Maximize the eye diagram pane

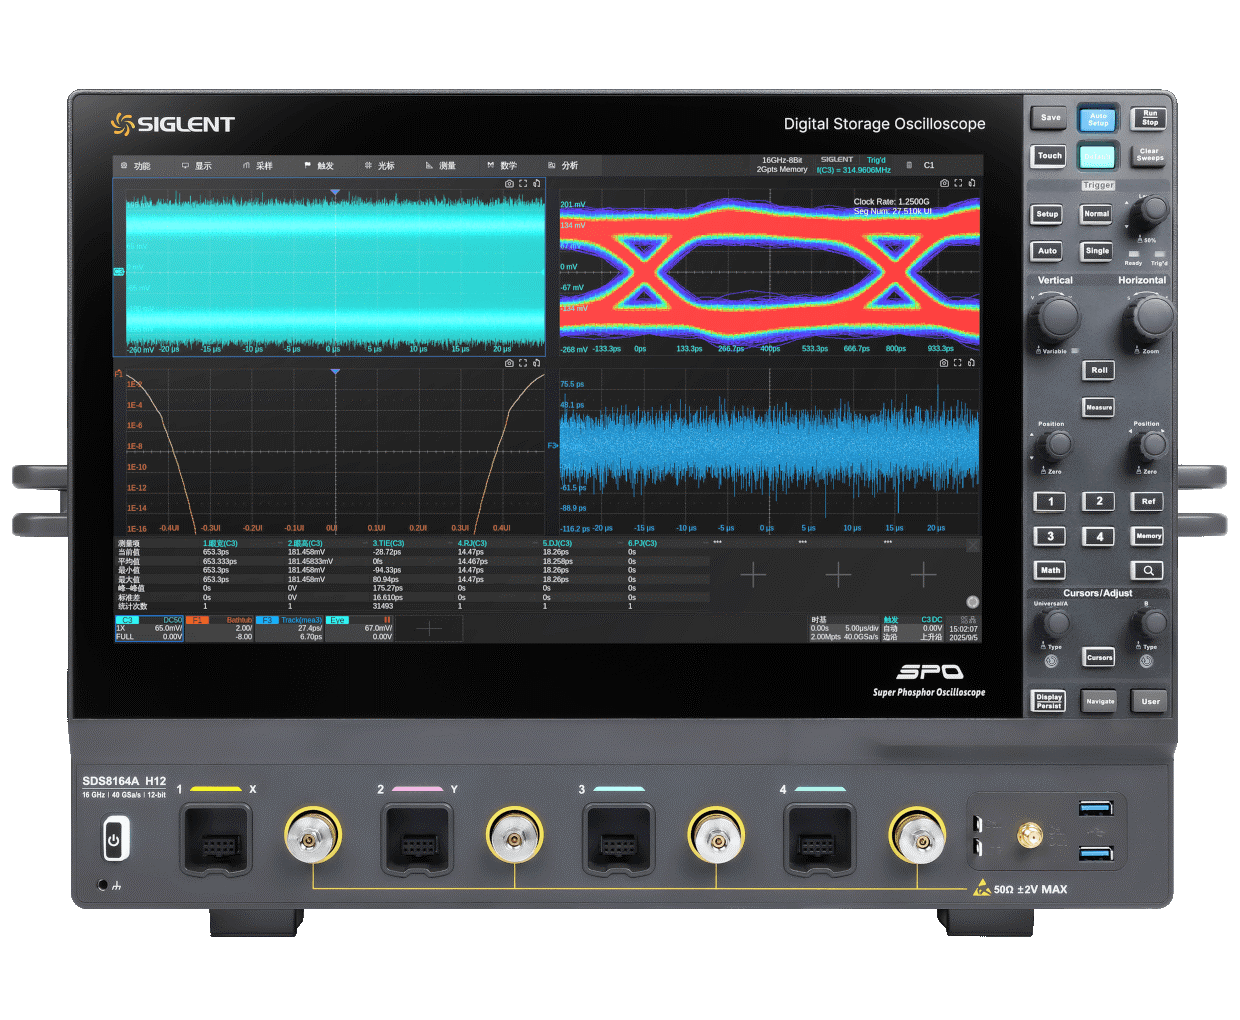958,184
